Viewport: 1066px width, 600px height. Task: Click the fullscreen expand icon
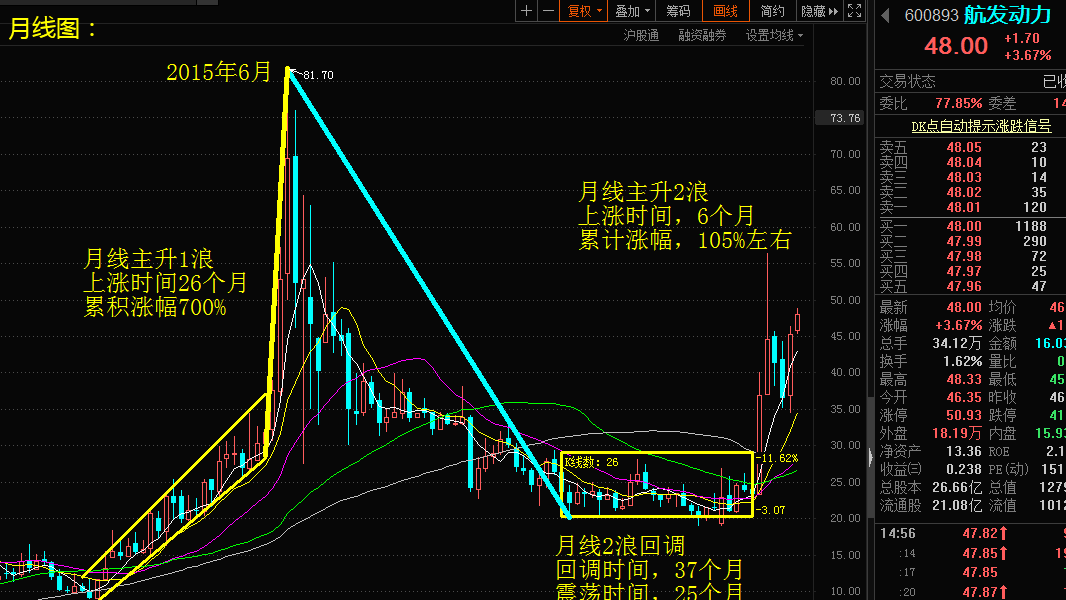click(854, 11)
